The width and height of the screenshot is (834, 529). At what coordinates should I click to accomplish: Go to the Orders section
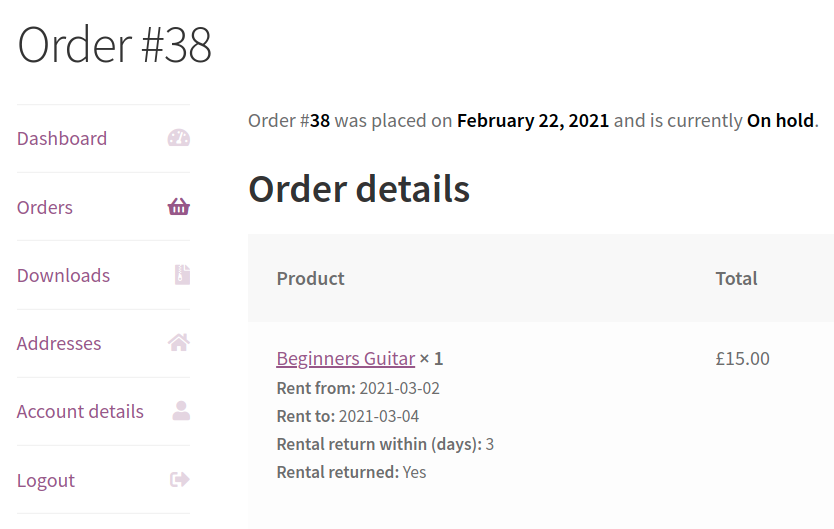[x=45, y=207]
